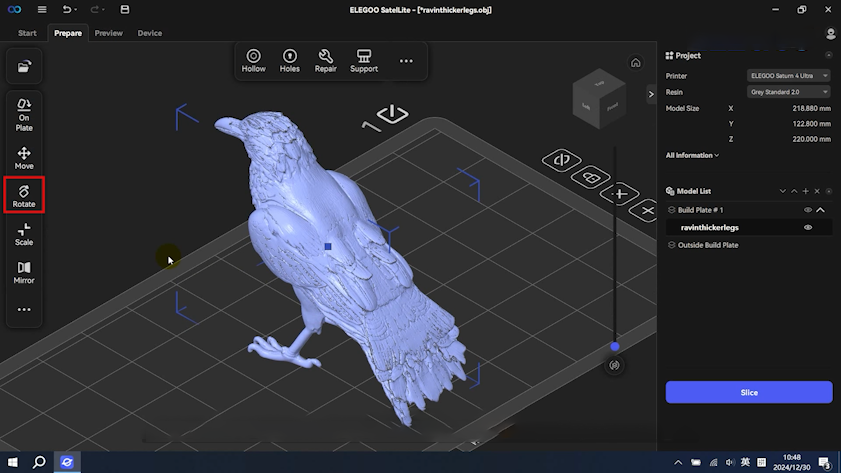
Task: Click the home view reset icon
Action: [636, 63]
